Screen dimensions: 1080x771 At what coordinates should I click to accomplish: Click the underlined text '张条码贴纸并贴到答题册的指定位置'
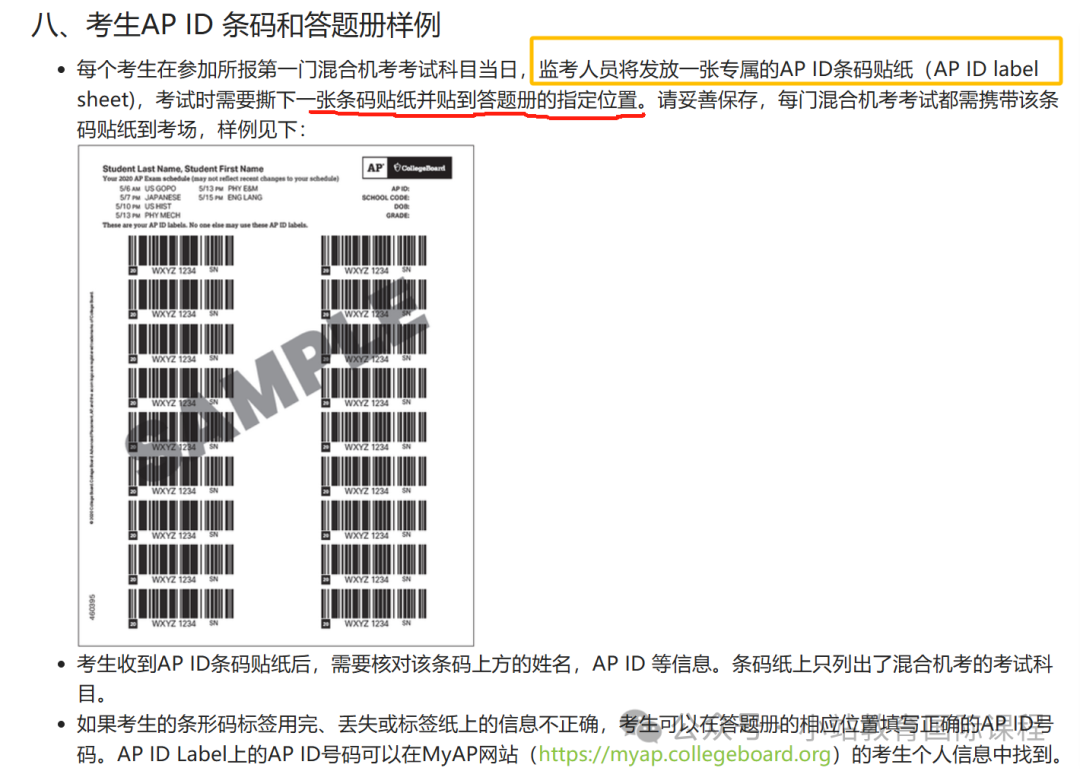(477, 100)
